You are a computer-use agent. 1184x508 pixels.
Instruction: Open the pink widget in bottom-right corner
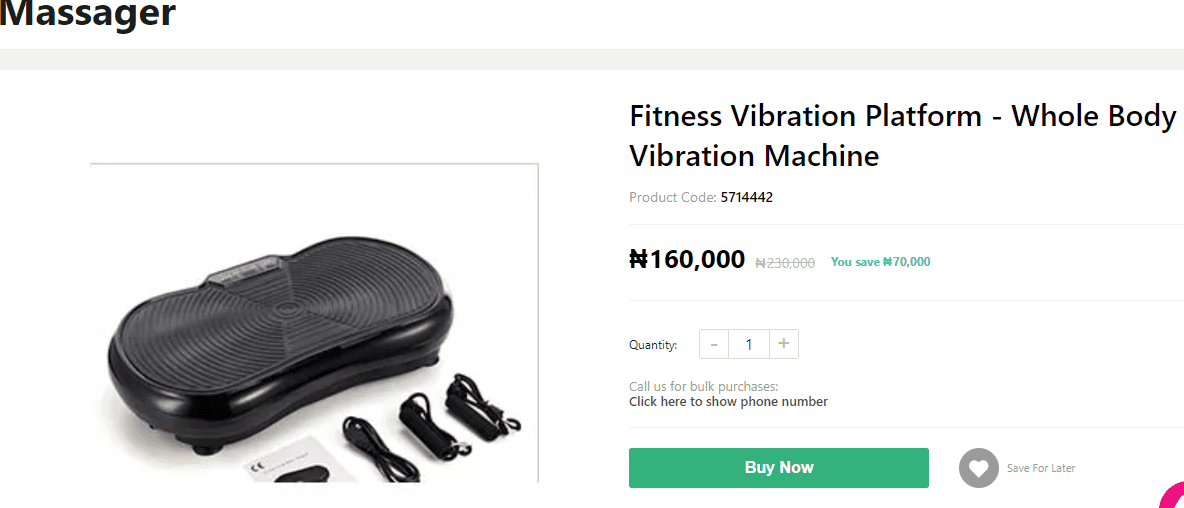point(1174,497)
